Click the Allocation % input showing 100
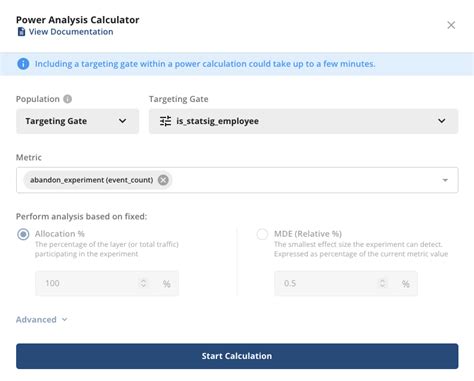Image resolution: width=474 pixels, height=381 pixels. pos(107,283)
